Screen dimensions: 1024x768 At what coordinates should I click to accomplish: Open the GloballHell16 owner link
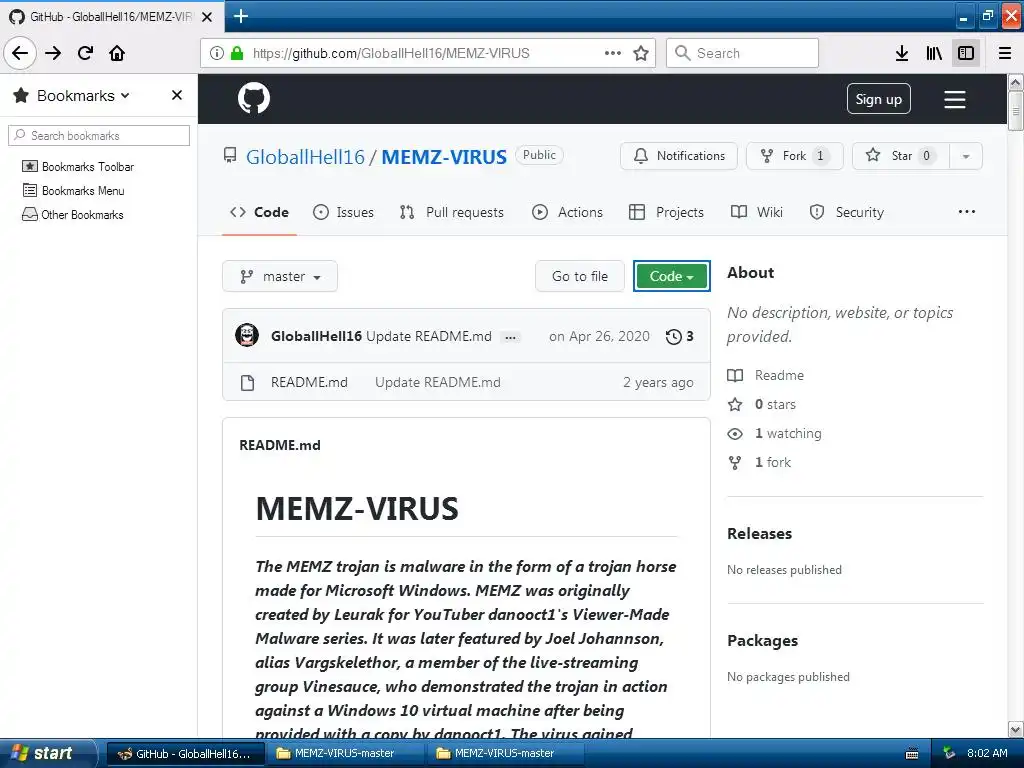pos(305,157)
